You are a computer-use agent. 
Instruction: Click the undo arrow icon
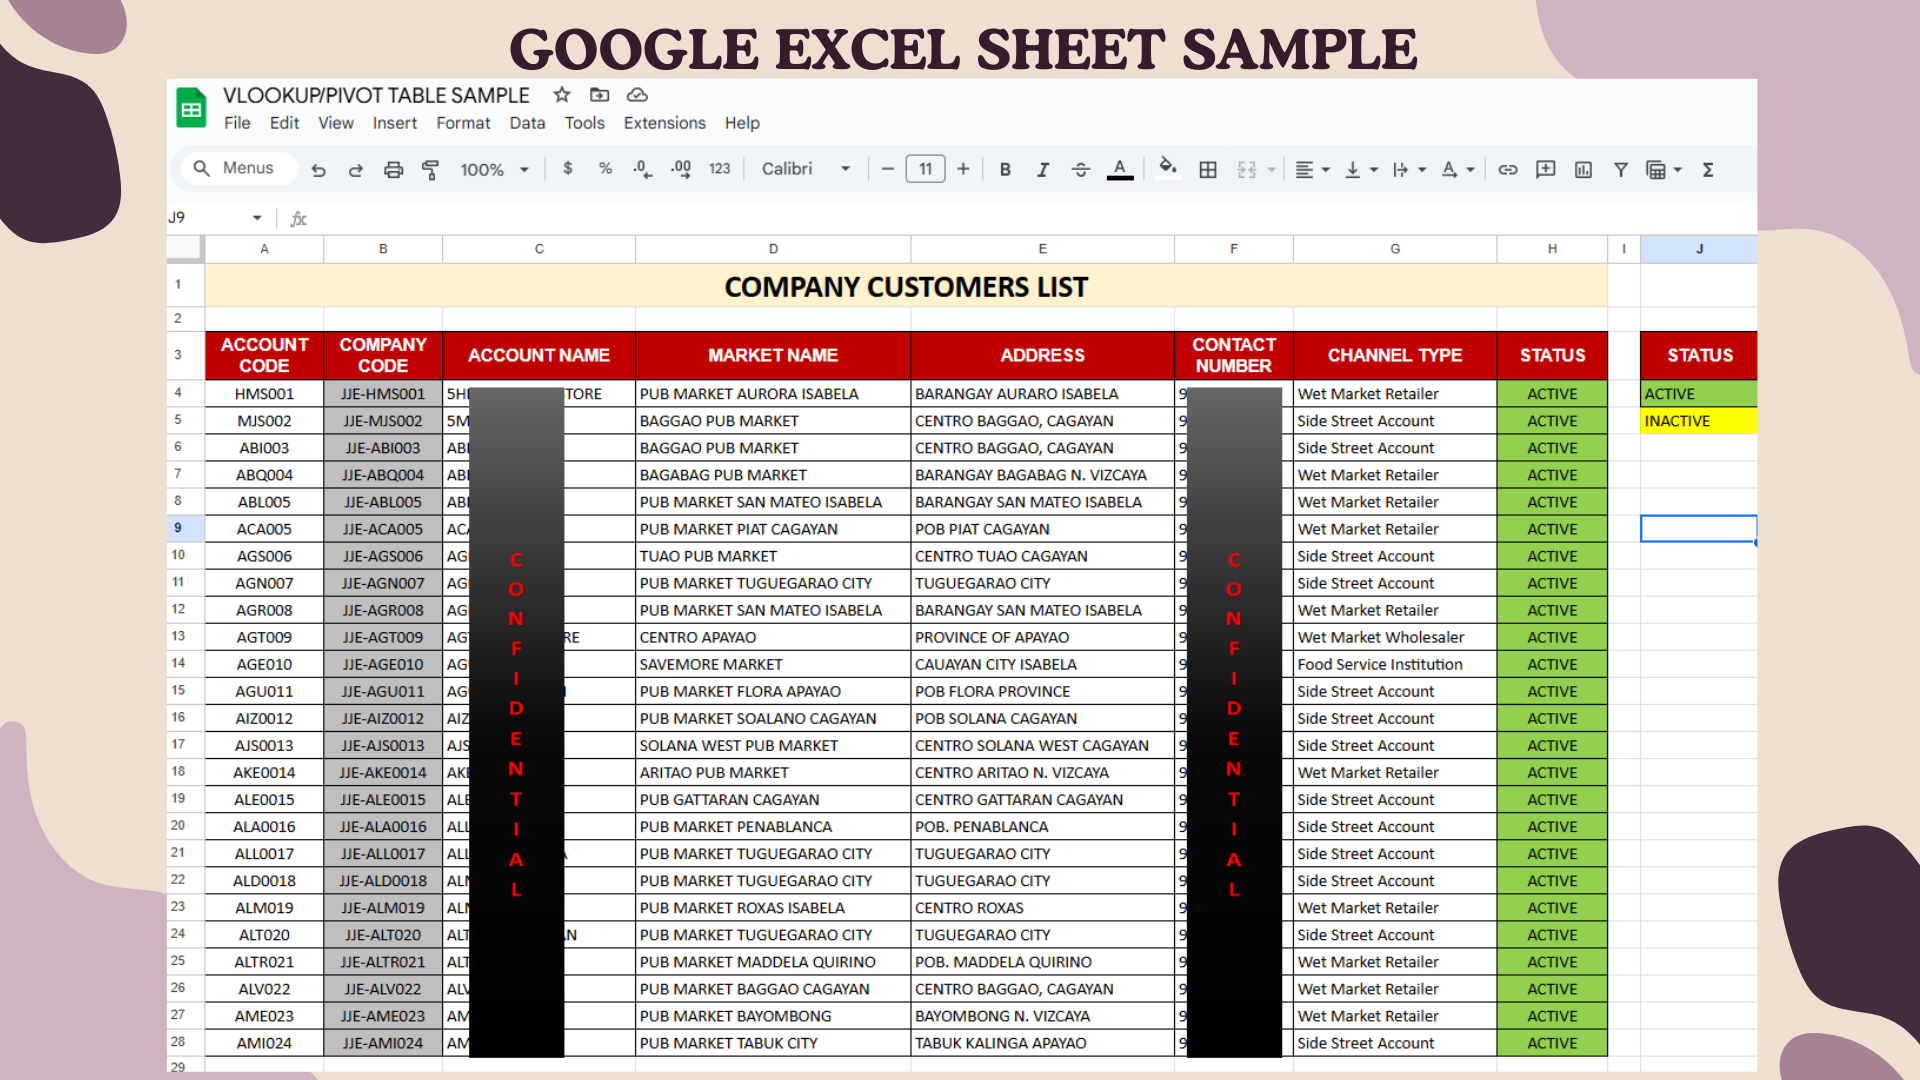[x=318, y=170]
